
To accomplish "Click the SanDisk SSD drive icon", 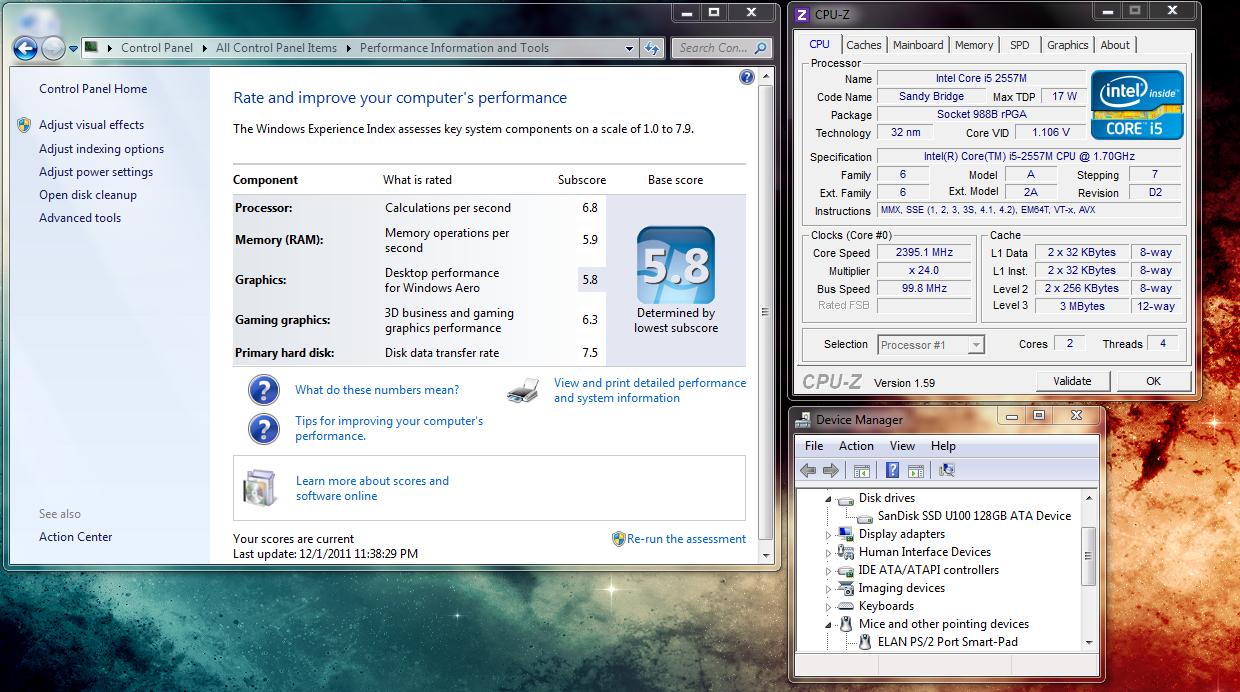I will click(x=865, y=517).
